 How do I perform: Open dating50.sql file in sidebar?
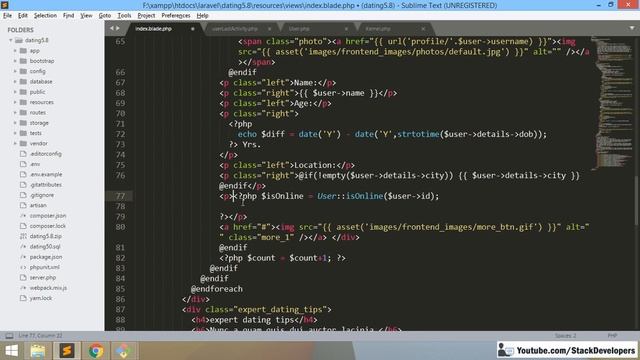45,247
